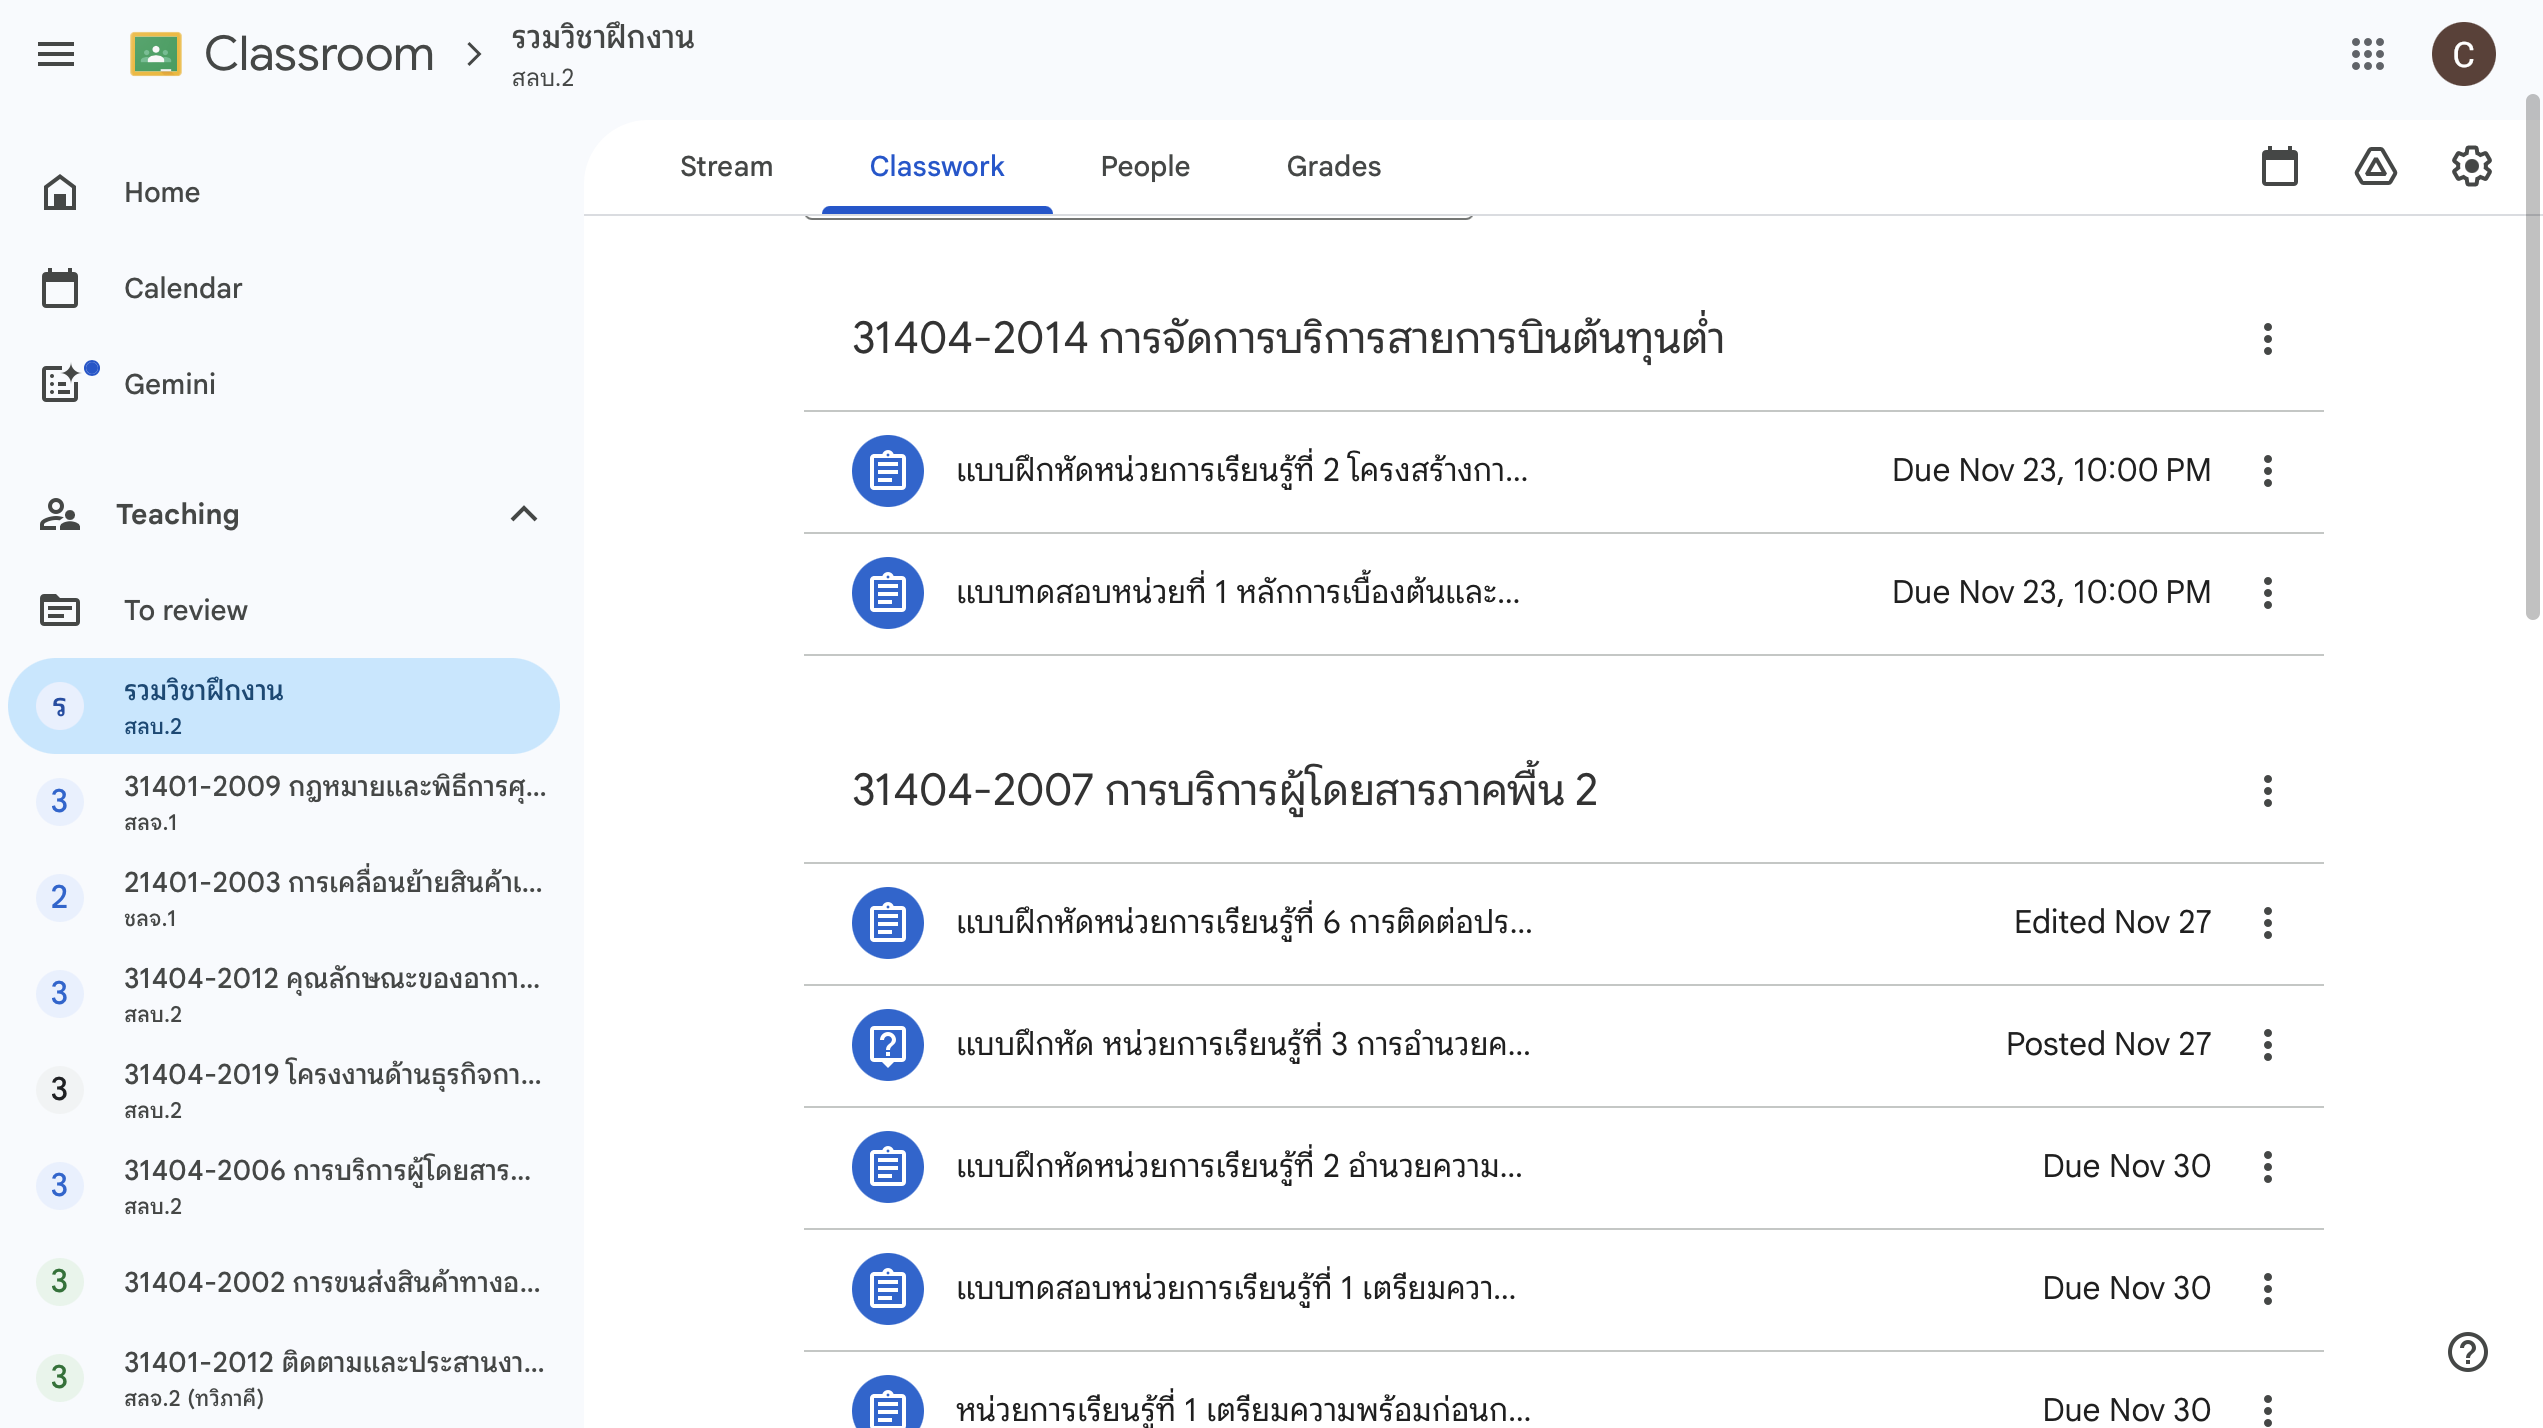Click the Calendar icon in sidebar
Image resolution: width=2543 pixels, height=1428 pixels.
[x=60, y=288]
